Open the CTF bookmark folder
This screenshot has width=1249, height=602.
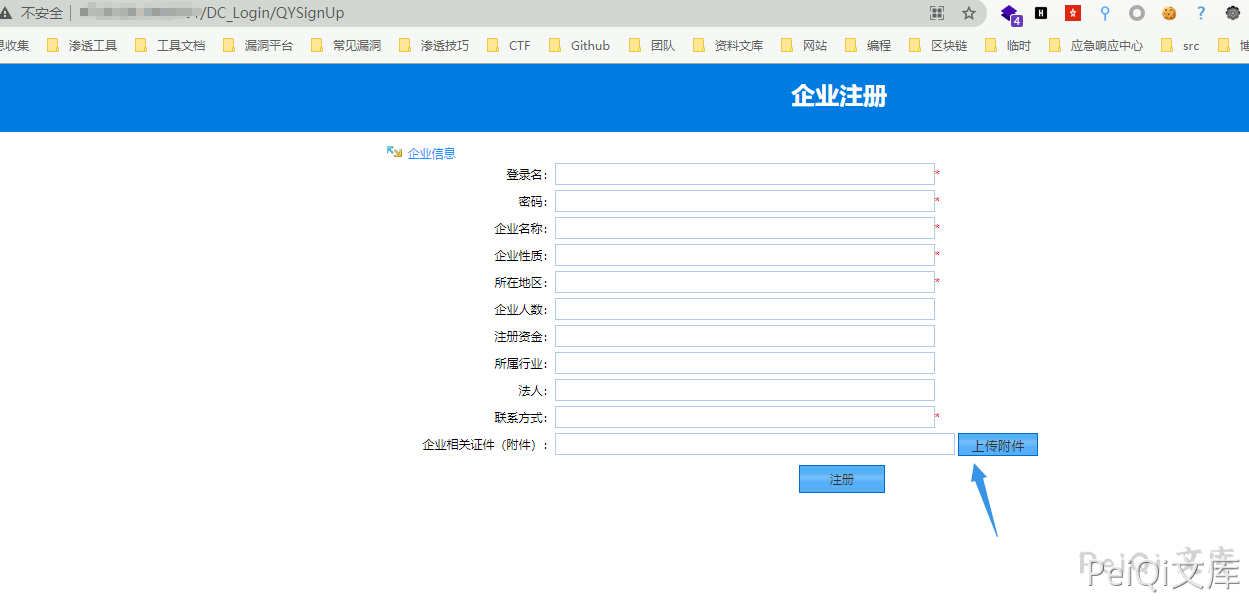click(509, 45)
